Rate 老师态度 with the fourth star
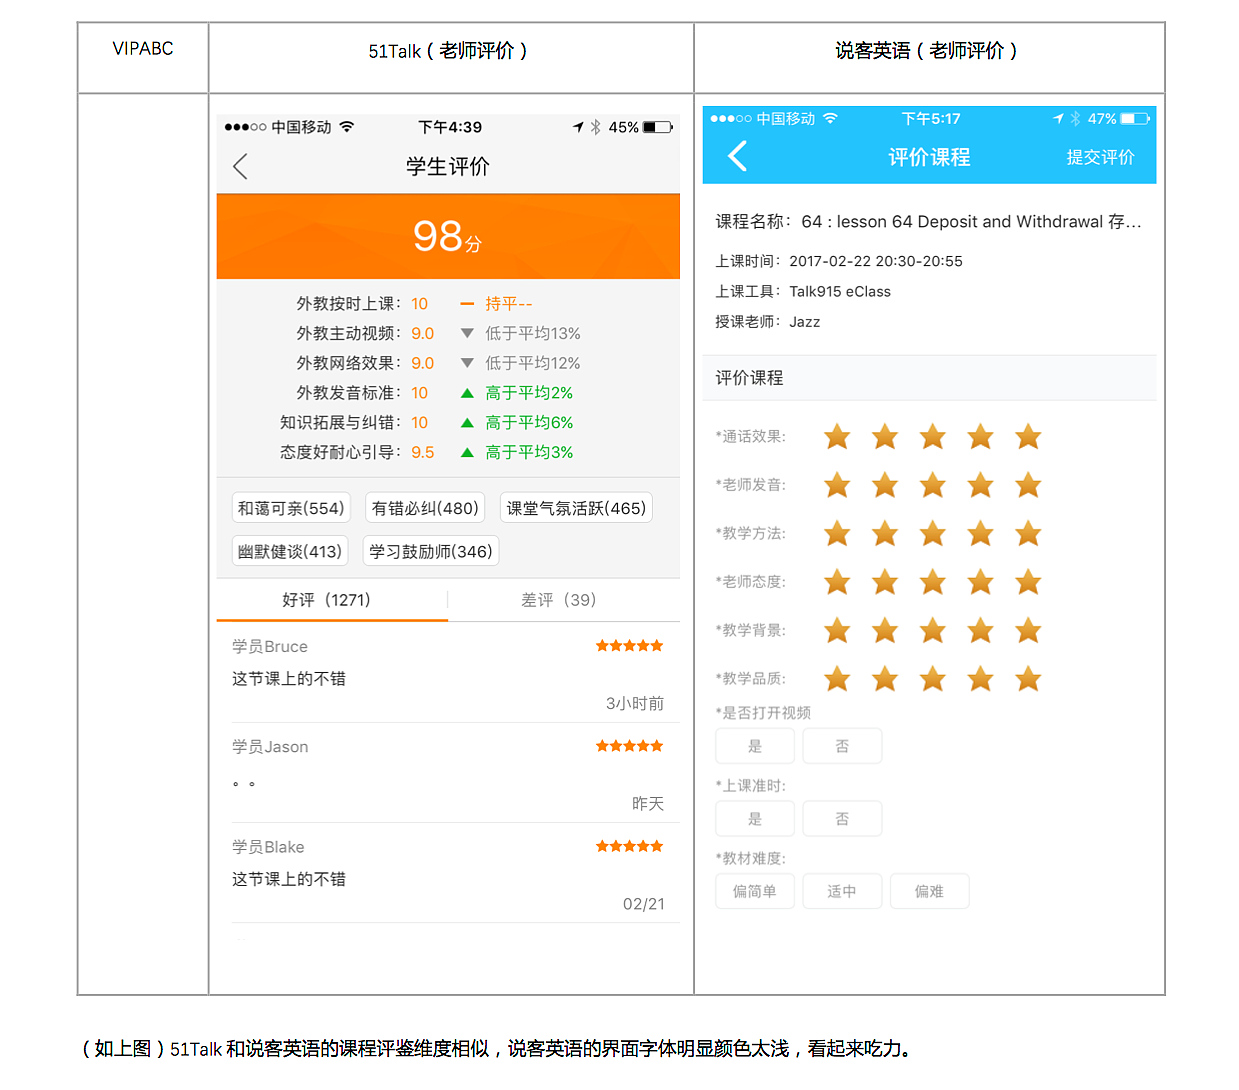The height and width of the screenshot is (1090, 1239). coord(980,581)
